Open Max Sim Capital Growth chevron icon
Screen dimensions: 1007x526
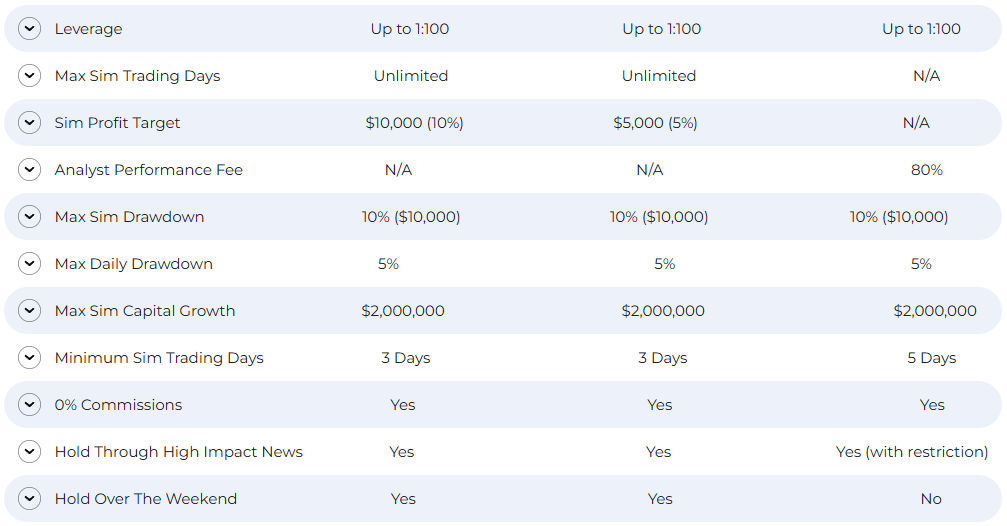tap(30, 311)
